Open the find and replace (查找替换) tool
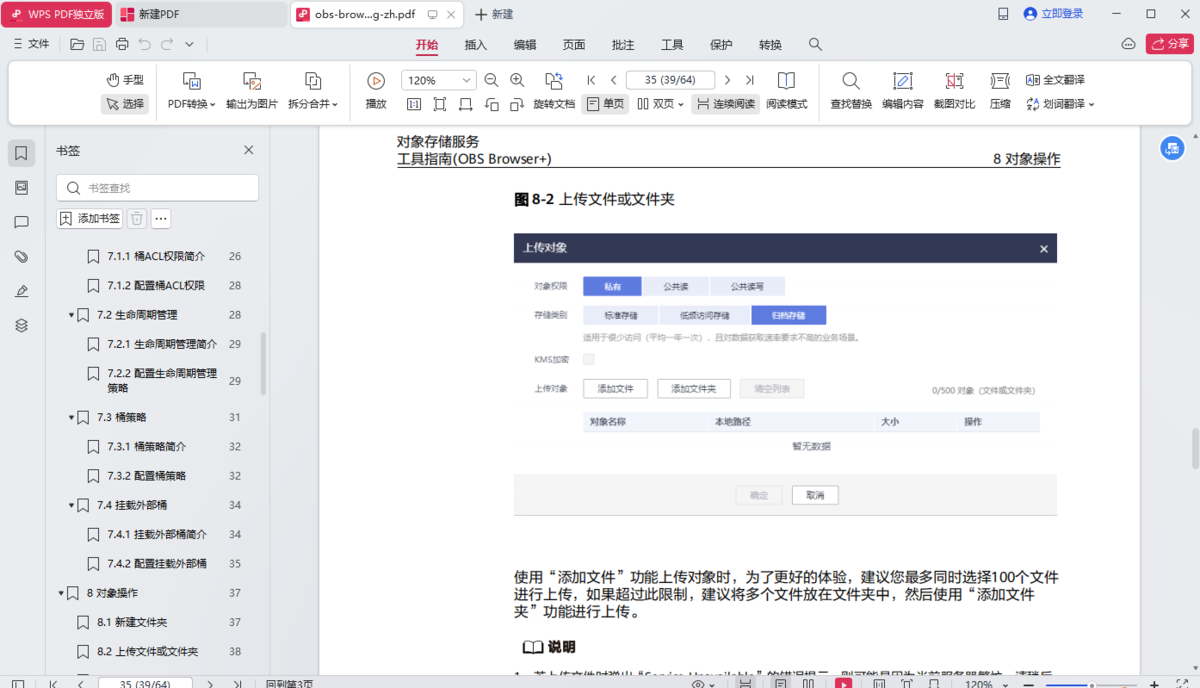Image resolution: width=1200 pixels, height=688 pixels. click(x=850, y=90)
